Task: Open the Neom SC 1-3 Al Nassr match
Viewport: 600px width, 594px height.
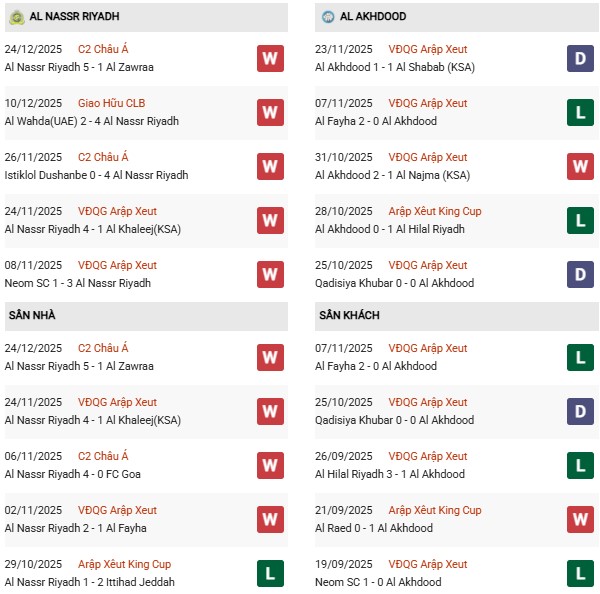Action: pos(77,283)
